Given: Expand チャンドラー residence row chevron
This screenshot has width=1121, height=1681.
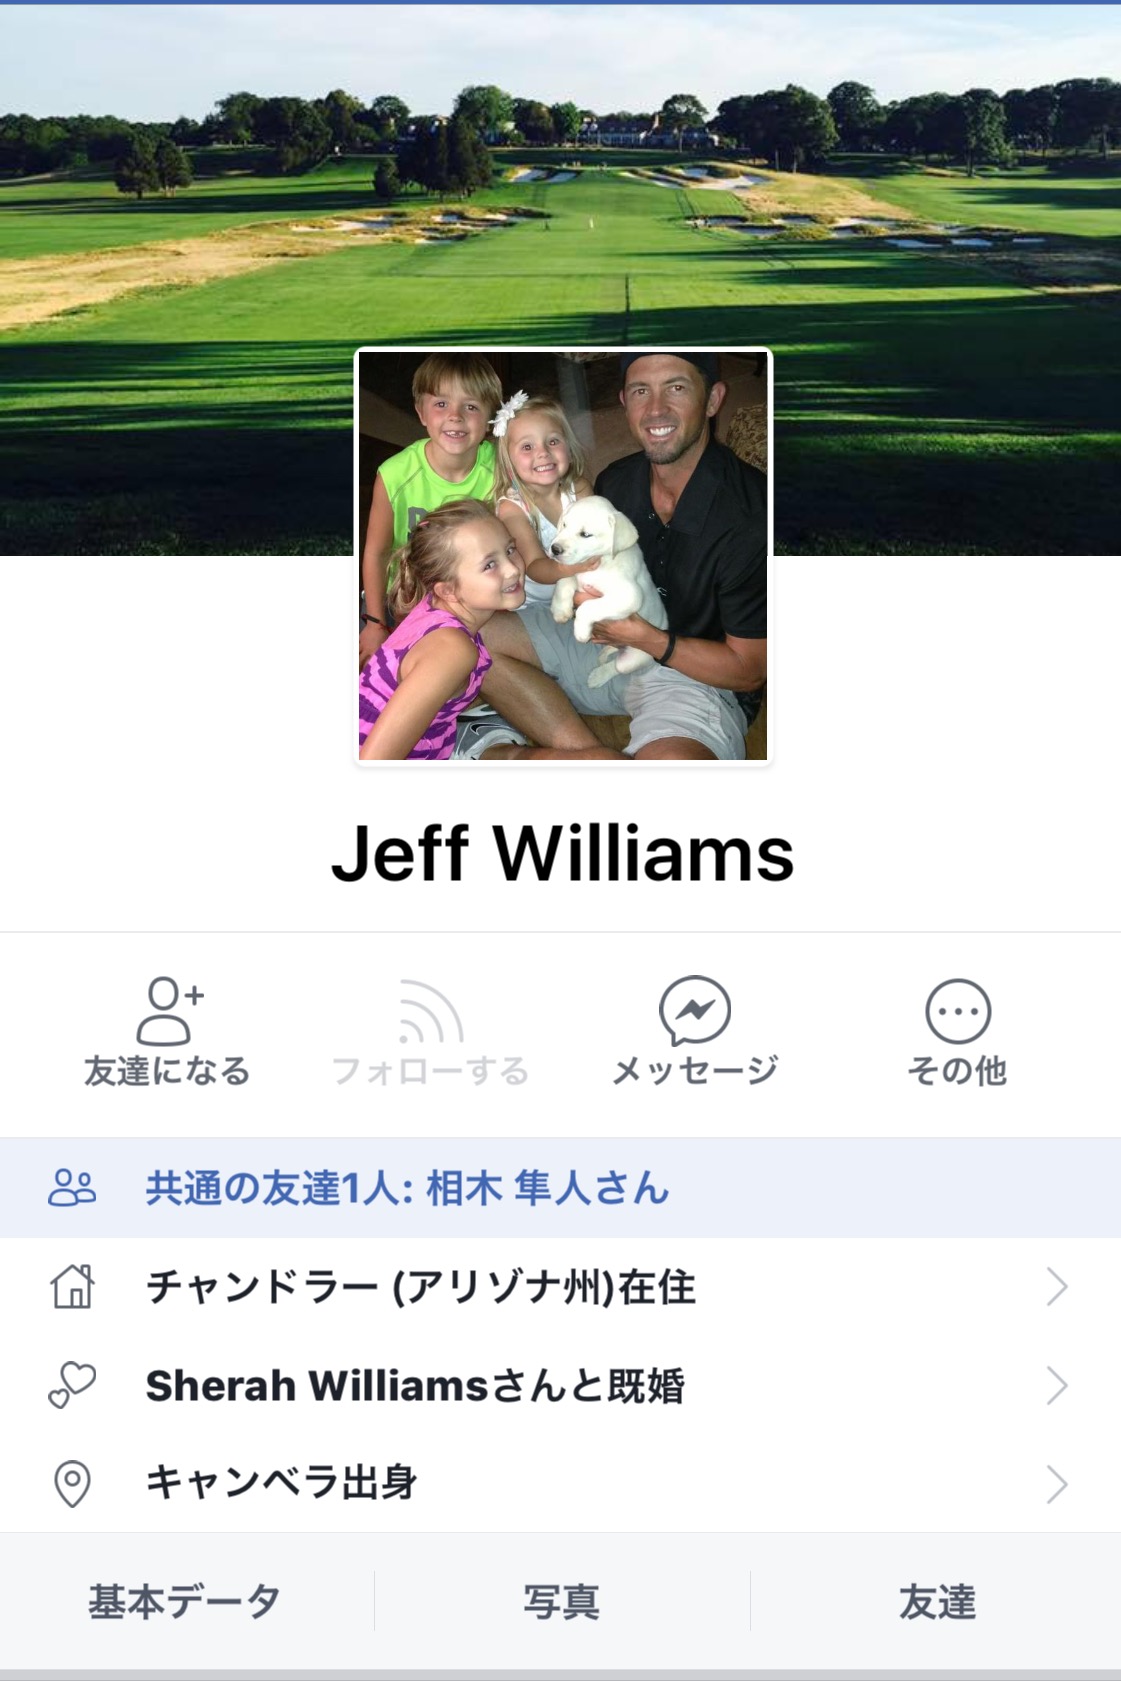Looking at the screenshot, I should [x=1057, y=1286].
